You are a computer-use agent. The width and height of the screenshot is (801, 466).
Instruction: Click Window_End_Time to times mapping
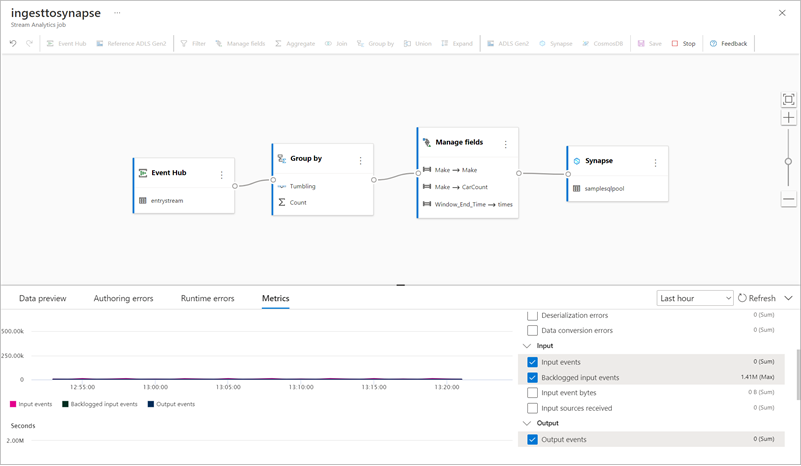pyautogui.click(x=467, y=204)
